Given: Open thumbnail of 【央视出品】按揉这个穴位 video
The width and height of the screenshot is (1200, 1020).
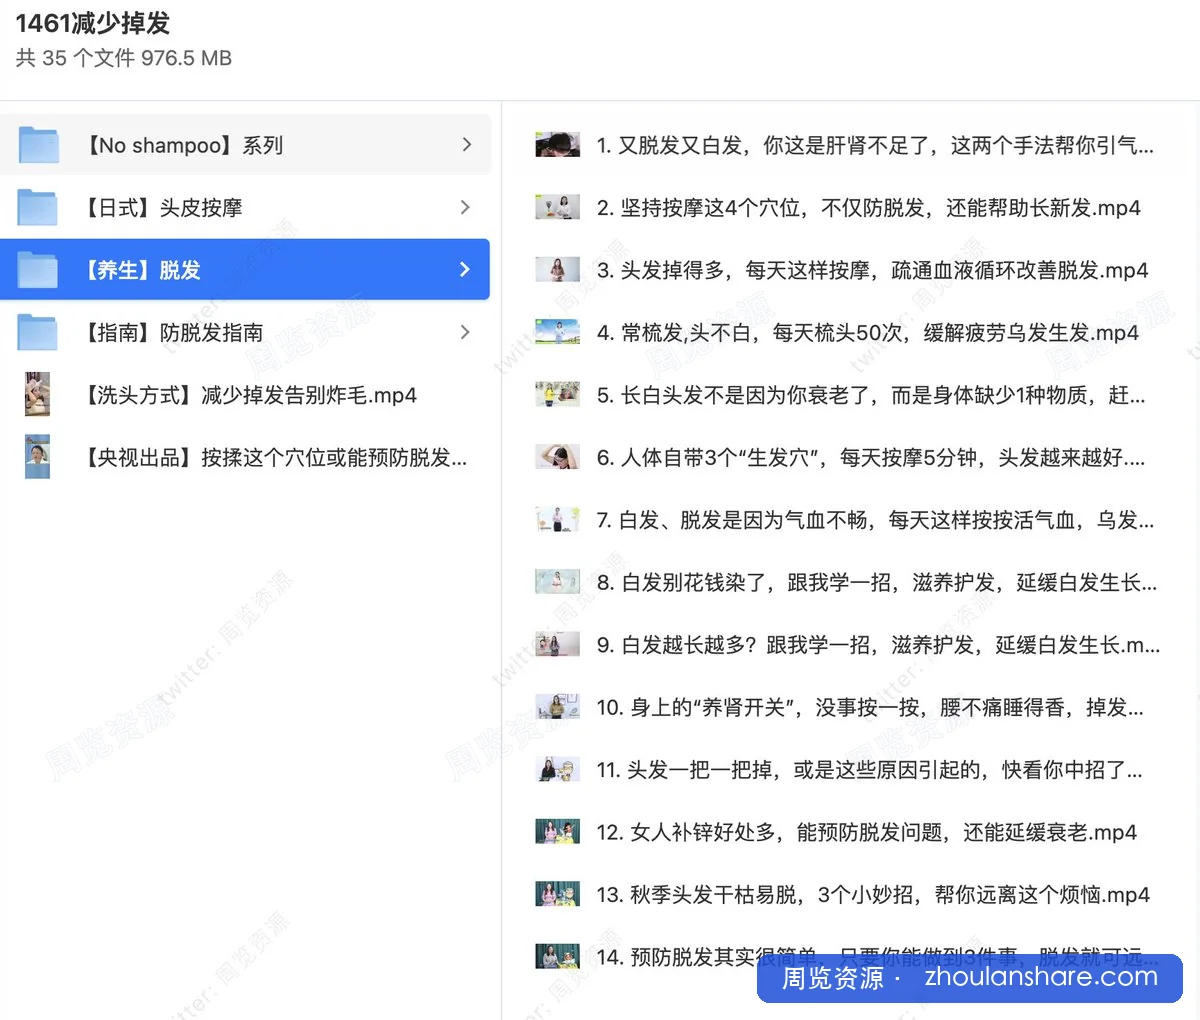Looking at the screenshot, I should (38, 457).
